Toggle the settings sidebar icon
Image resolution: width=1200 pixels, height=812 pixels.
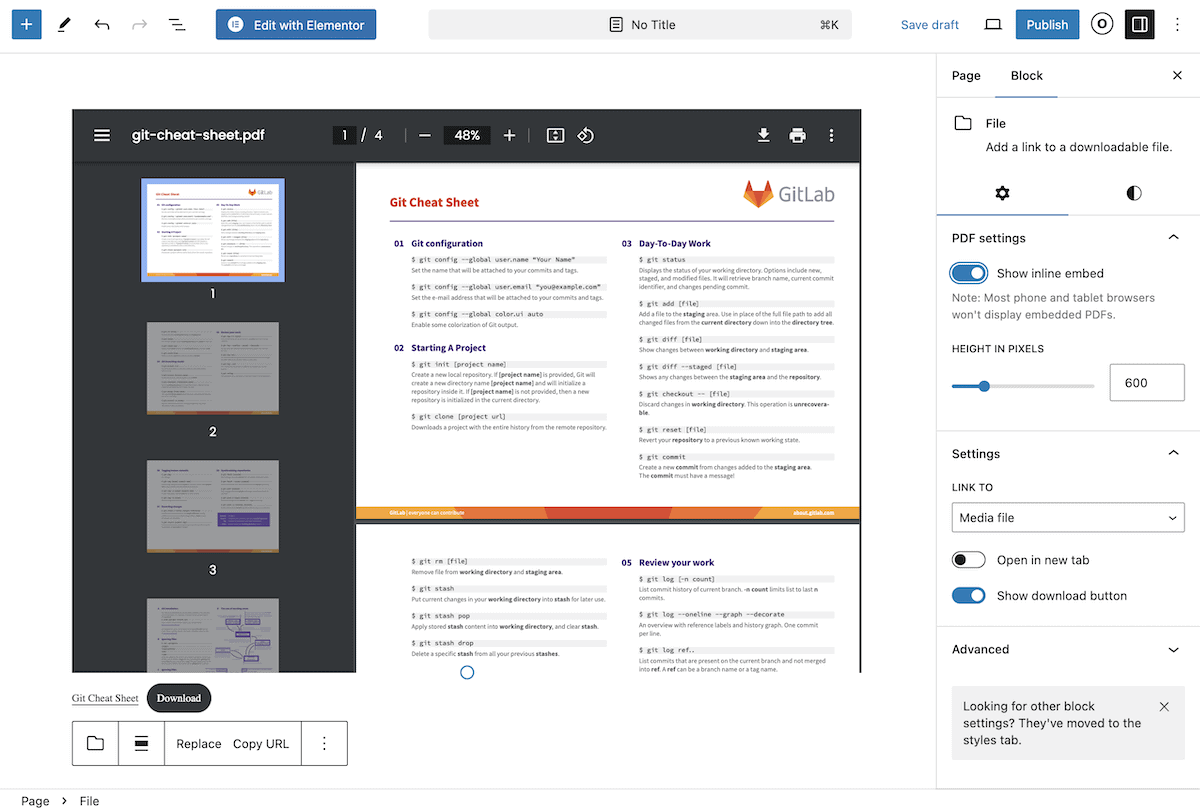(x=1139, y=25)
